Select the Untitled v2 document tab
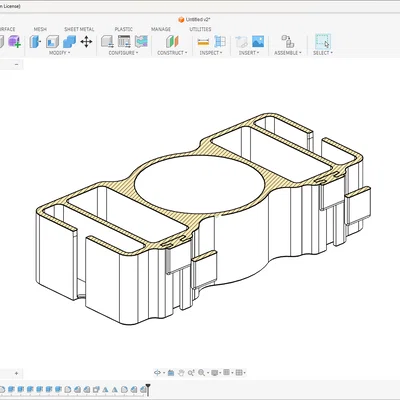 [x=195, y=20]
